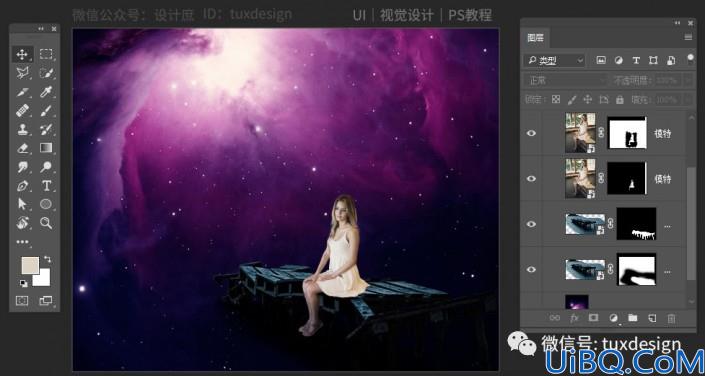Select the purple nebula background layer thumbnail
Image resolution: width=705 pixels, height=376 pixels.
coord(577,302)
